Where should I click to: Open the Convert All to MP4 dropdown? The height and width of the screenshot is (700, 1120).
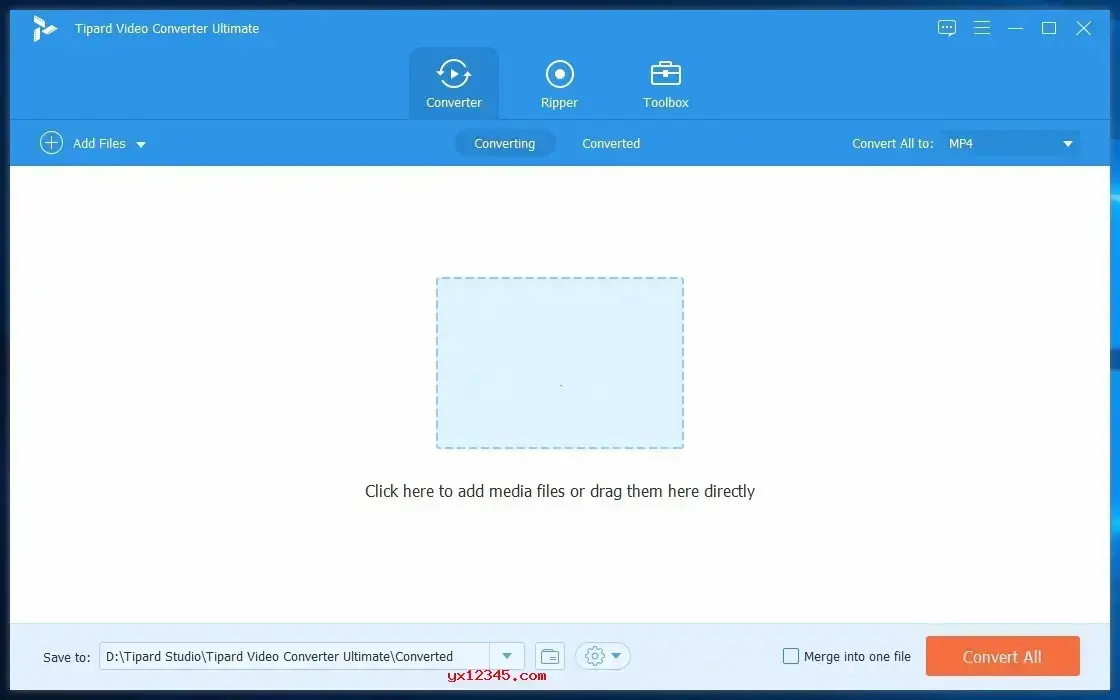1010,144
